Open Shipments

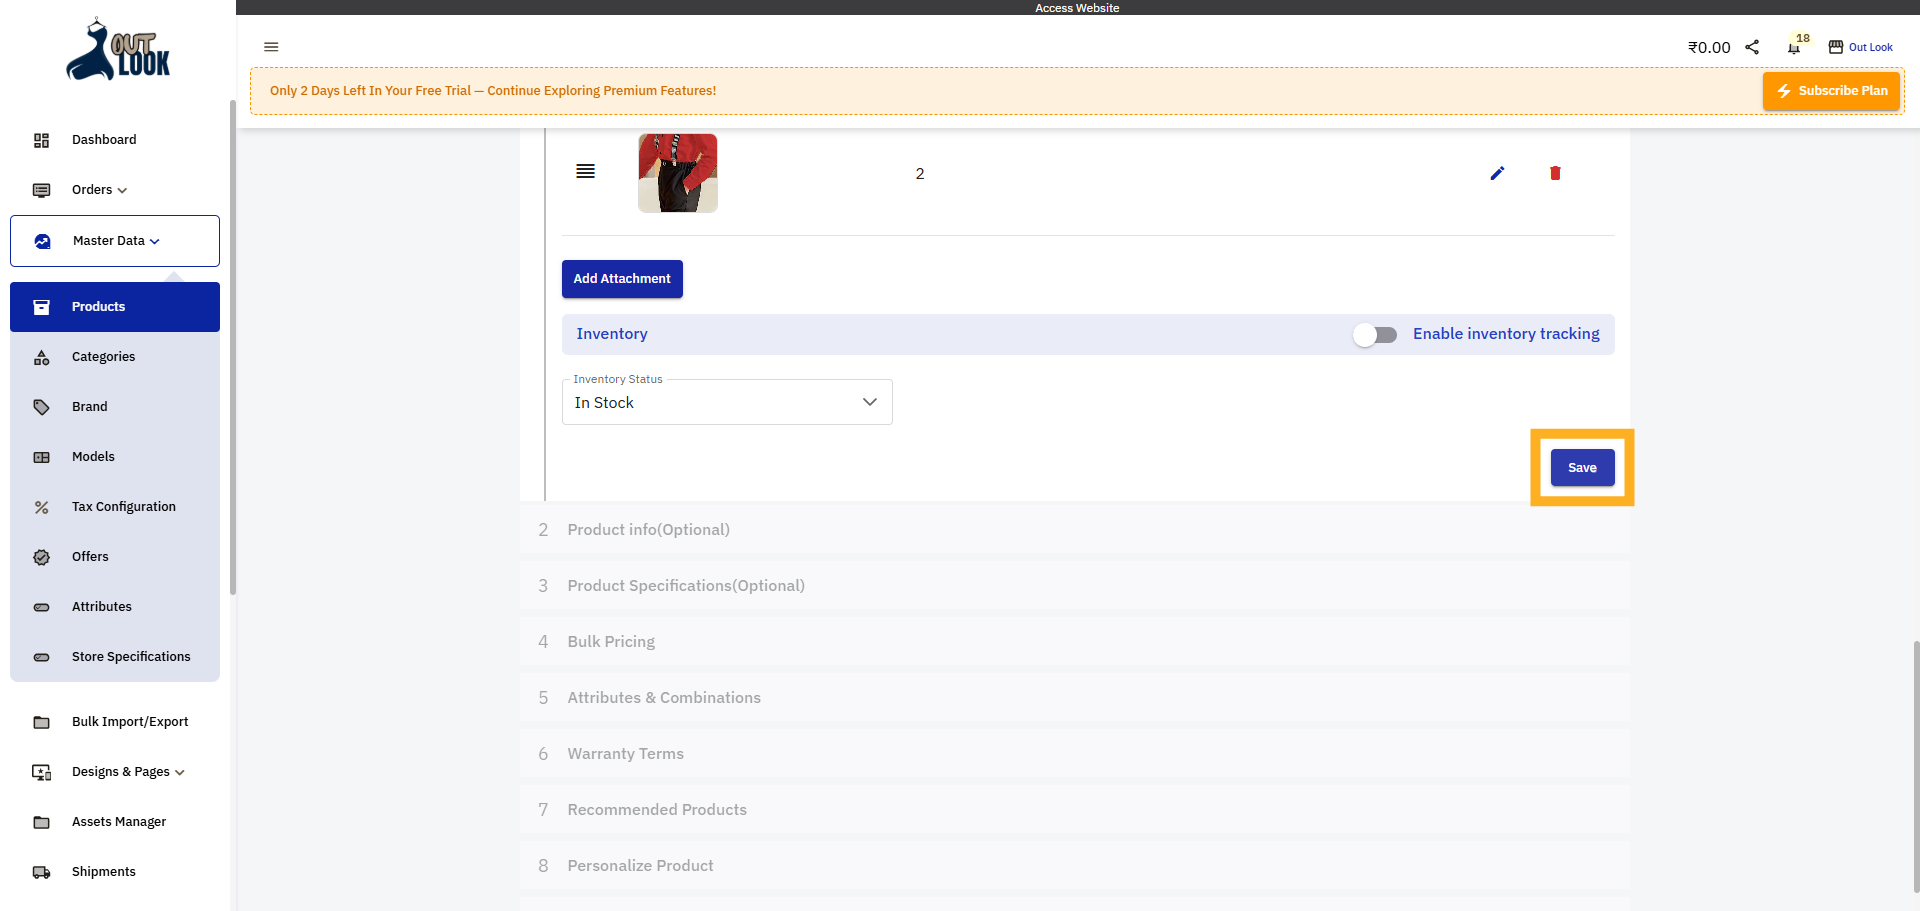(104, 872)
